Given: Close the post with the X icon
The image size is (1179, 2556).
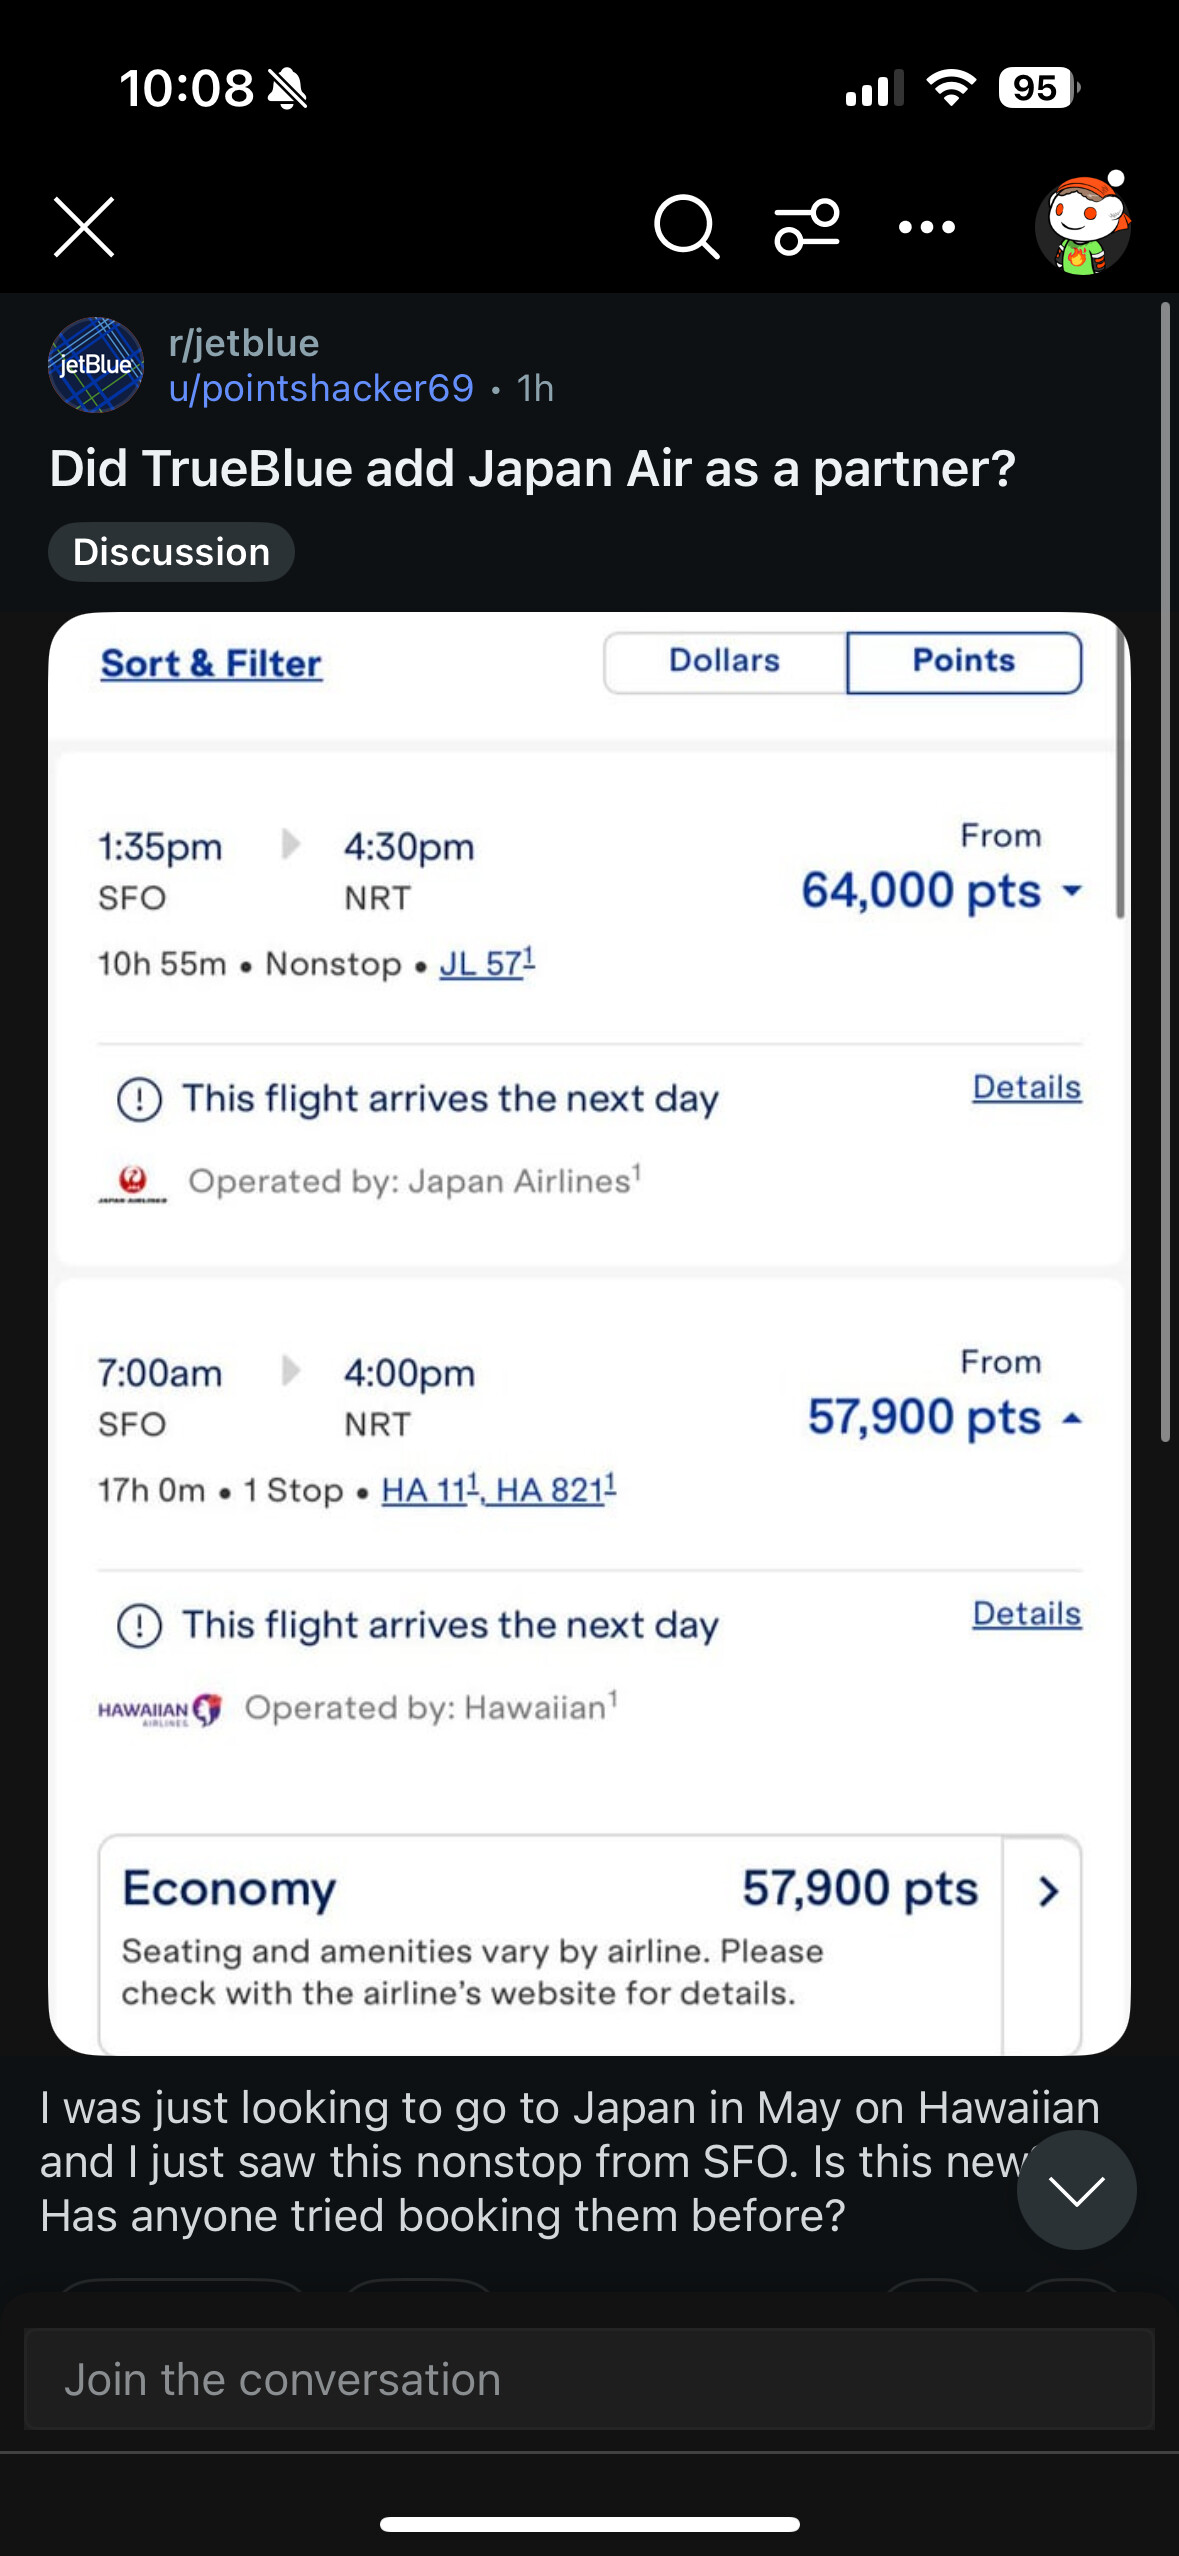Looking at the screenshot, I should pos(84,227).
